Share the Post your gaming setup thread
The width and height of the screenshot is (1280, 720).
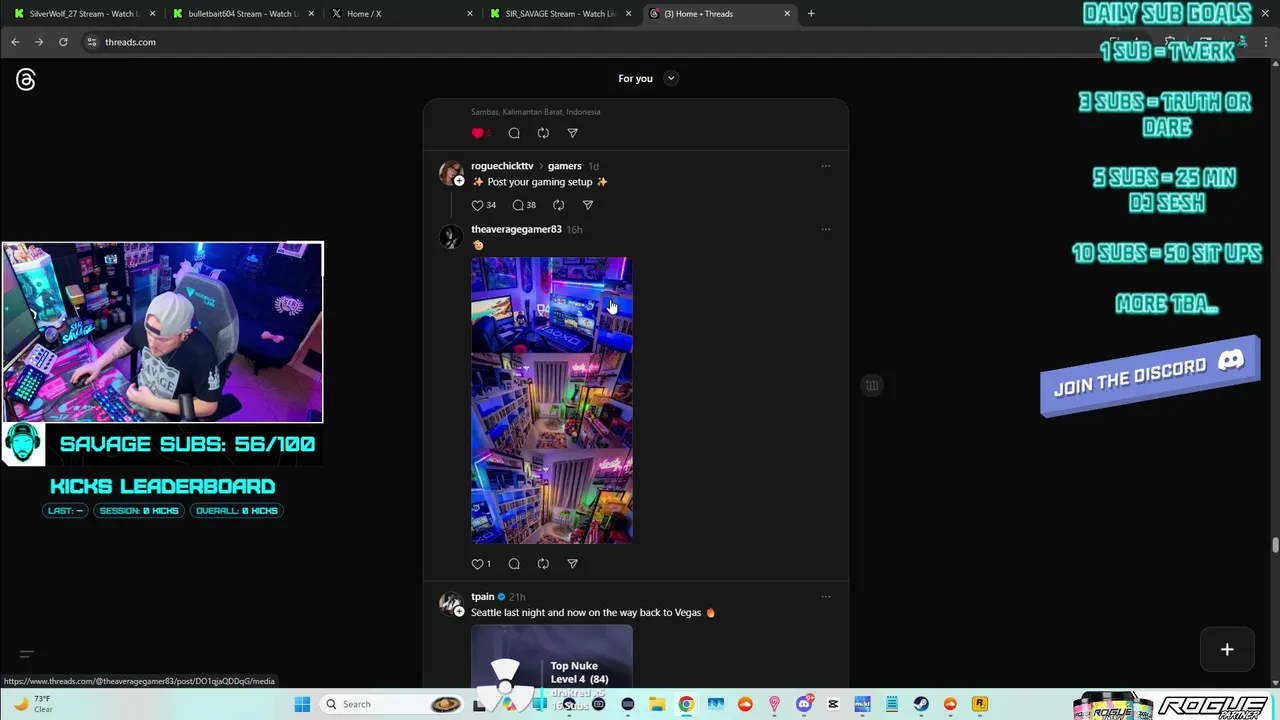point(588,205)
